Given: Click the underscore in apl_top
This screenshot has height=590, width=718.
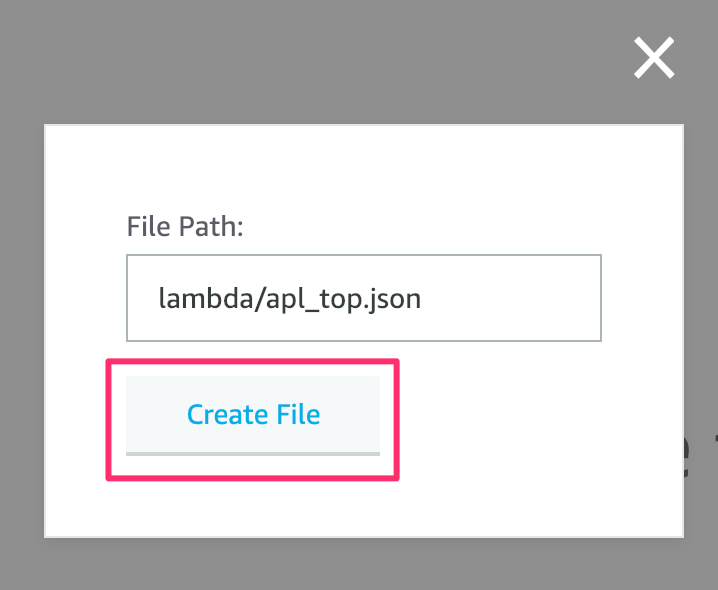Looking at the screenshot, I should pyautogui.click(x=305, y=311).
